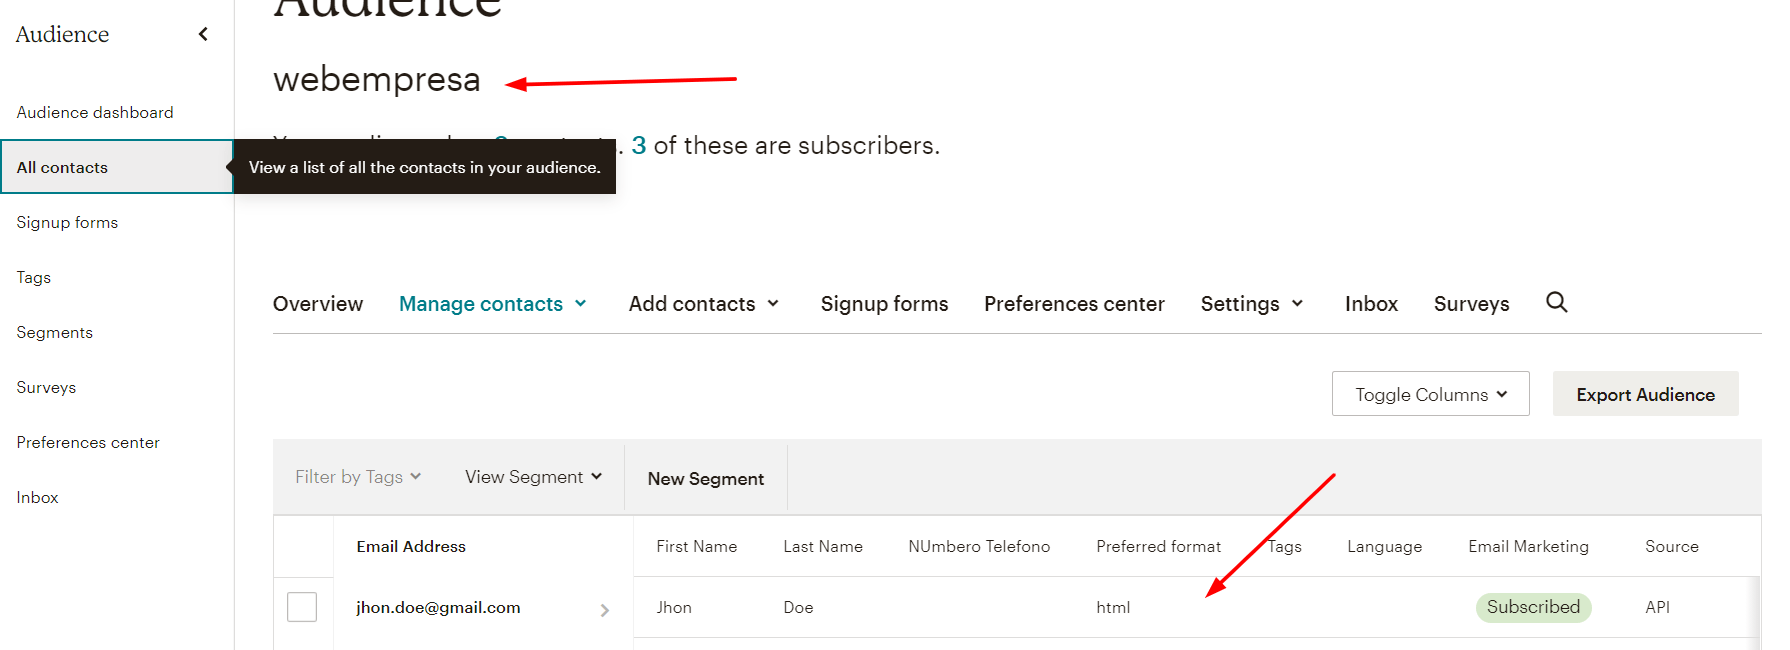Click the New Segment button
Viewport: 1790px width, 650px height.
click(706, 479)
